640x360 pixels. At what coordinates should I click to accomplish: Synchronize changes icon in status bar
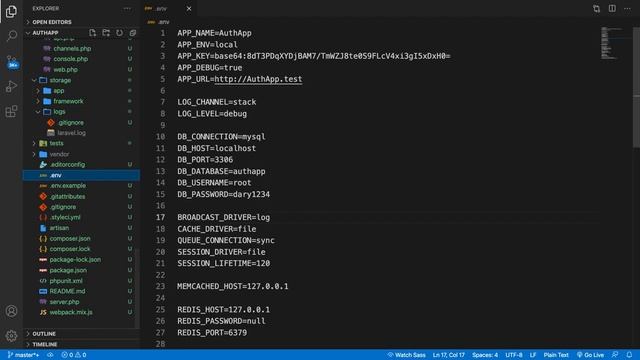click(x=50, y=355)
